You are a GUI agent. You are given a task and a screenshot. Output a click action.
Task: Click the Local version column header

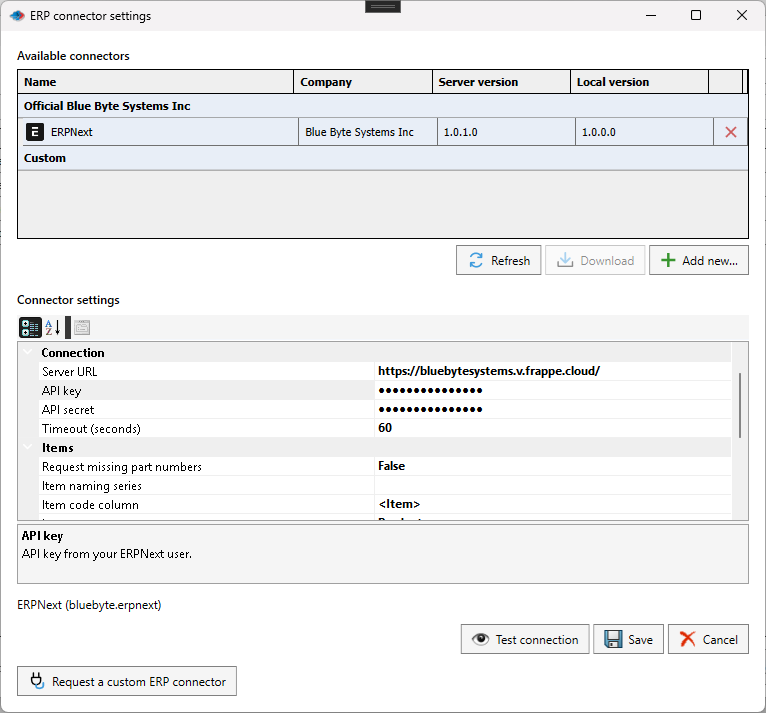tap(639, 82)
